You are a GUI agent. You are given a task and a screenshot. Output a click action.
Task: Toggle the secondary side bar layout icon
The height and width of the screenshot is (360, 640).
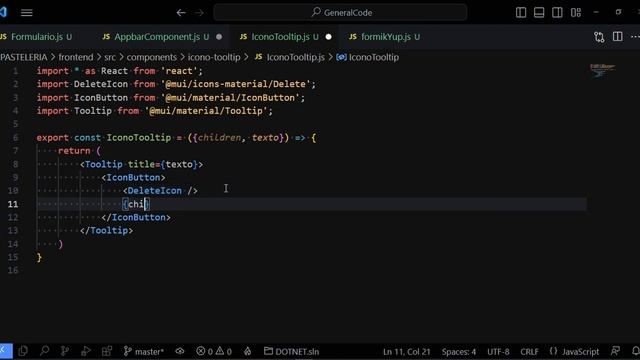pos(557,13)
